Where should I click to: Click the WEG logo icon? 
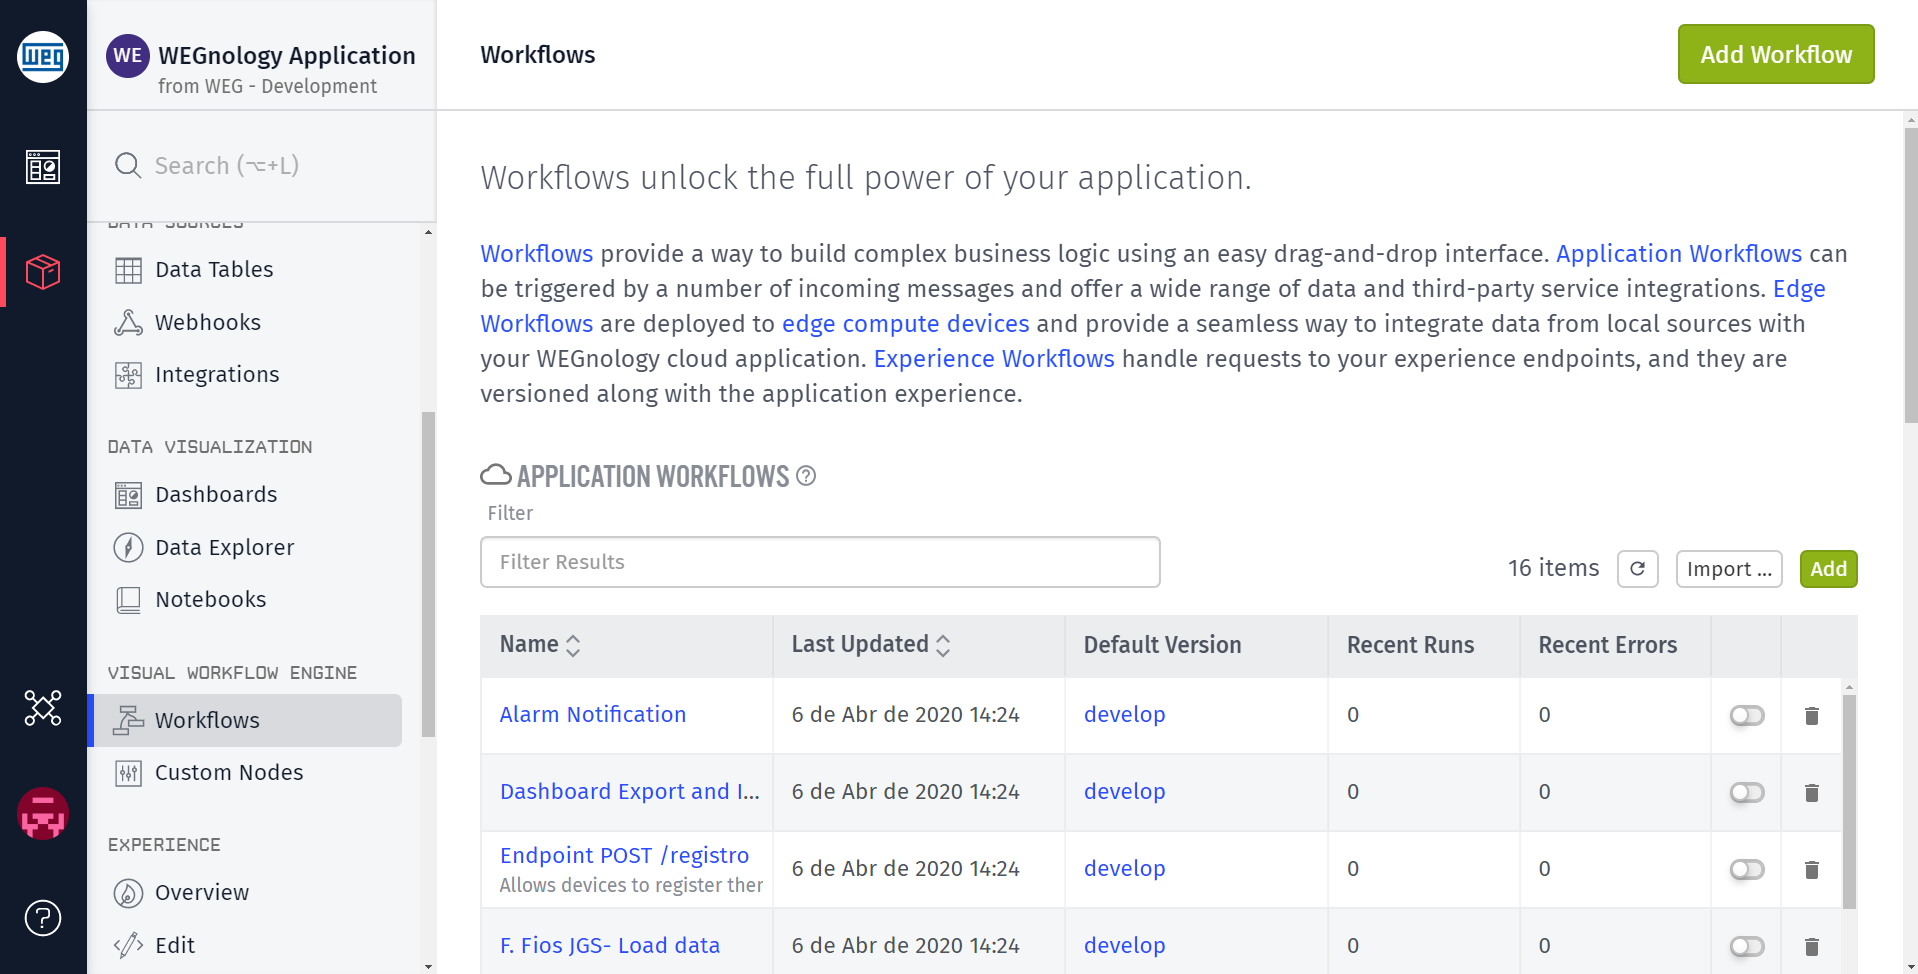43,57
